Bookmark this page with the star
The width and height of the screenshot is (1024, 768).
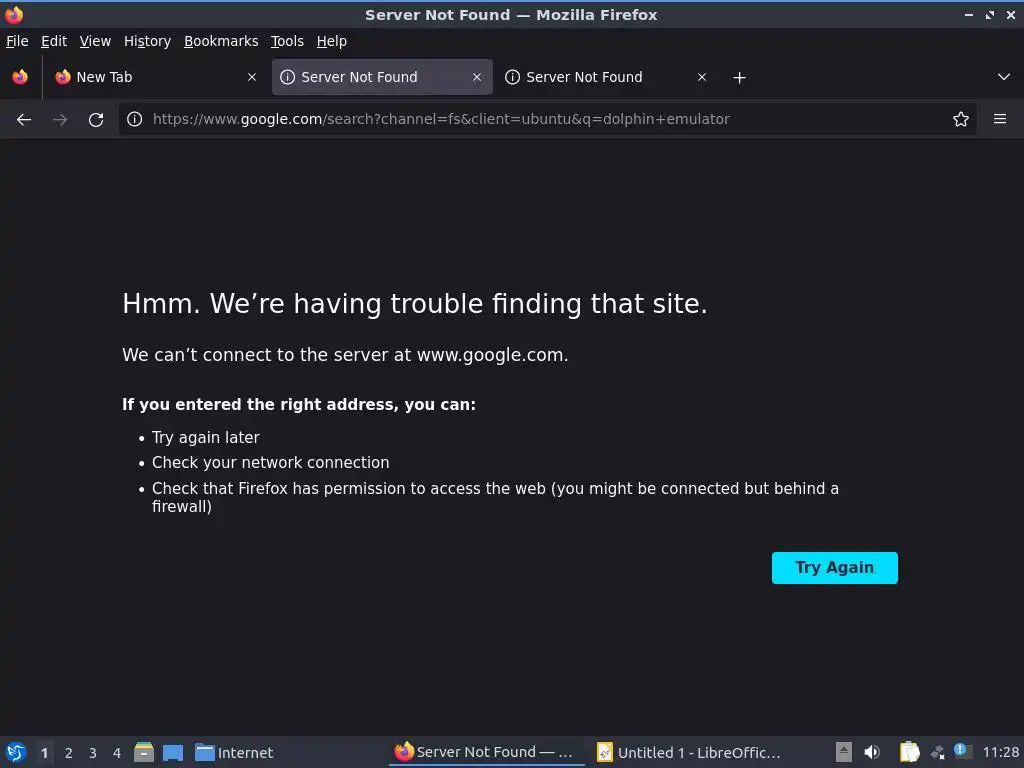(961, 119)
